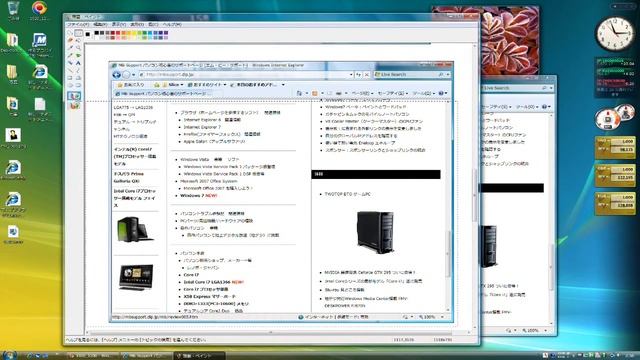Choose the Pencil tool in Paint

click(x=71, y=56)
